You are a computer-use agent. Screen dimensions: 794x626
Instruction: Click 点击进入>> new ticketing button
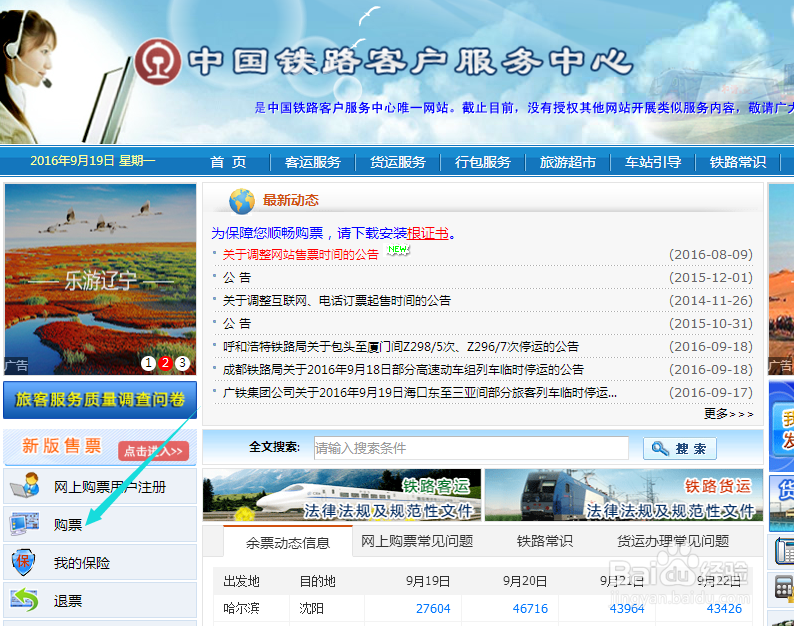click(x=153, y=451)
